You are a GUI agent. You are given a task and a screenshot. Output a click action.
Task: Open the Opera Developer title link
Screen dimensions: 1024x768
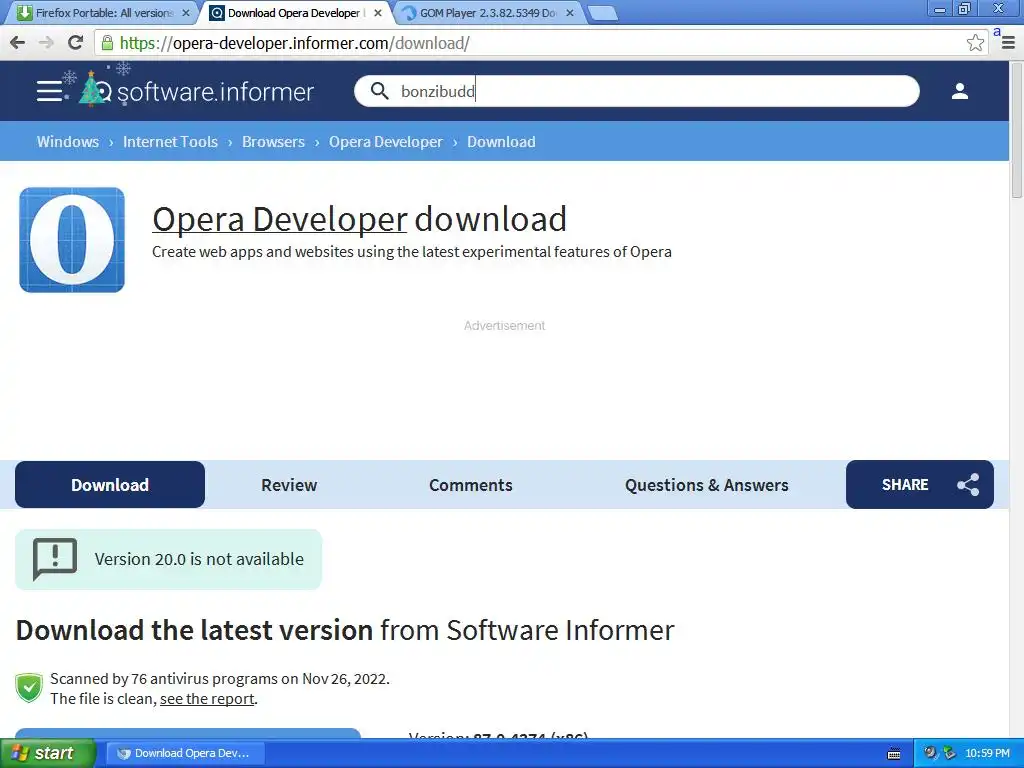pos(280,219)
